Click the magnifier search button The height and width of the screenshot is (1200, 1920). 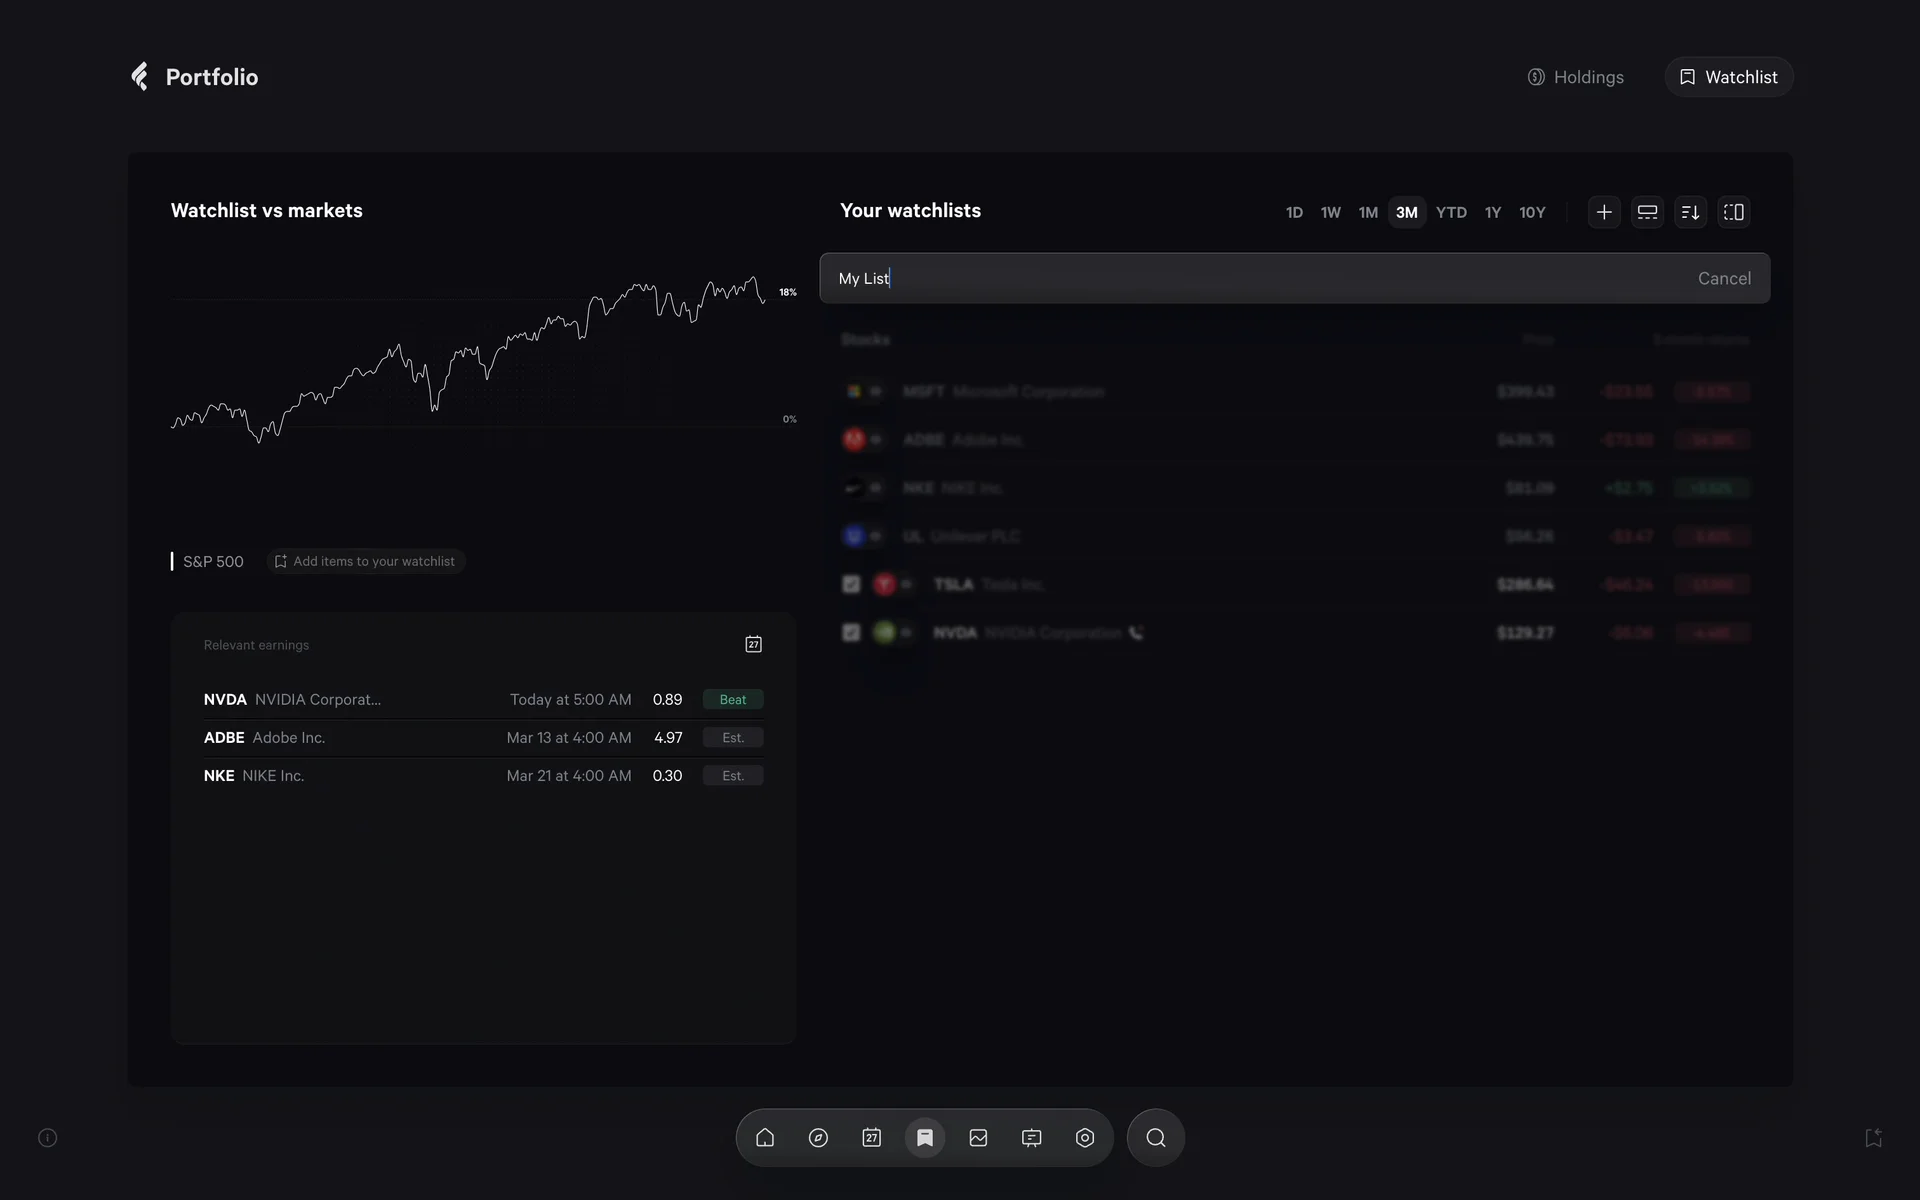click(1155, 1138)
